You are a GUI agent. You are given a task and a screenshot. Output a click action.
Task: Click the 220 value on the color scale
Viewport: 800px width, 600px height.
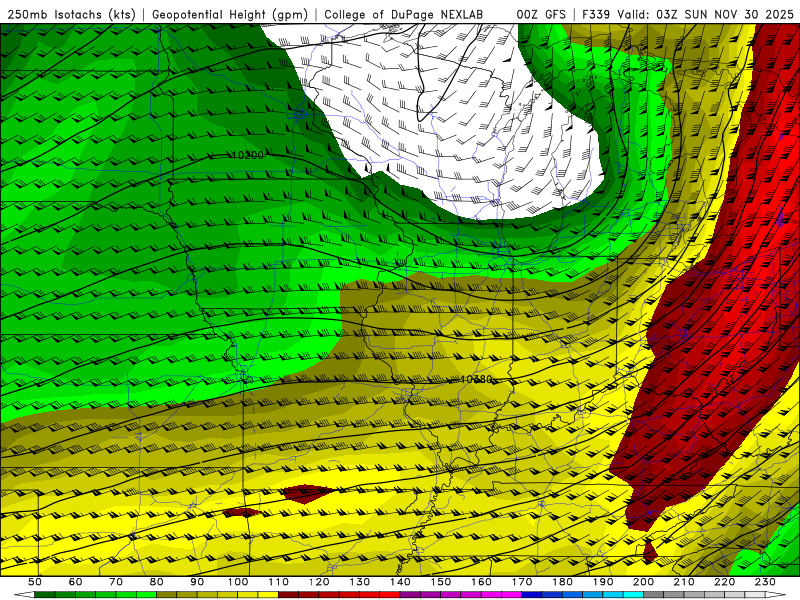pyautogui.click(x=725, y=582)
